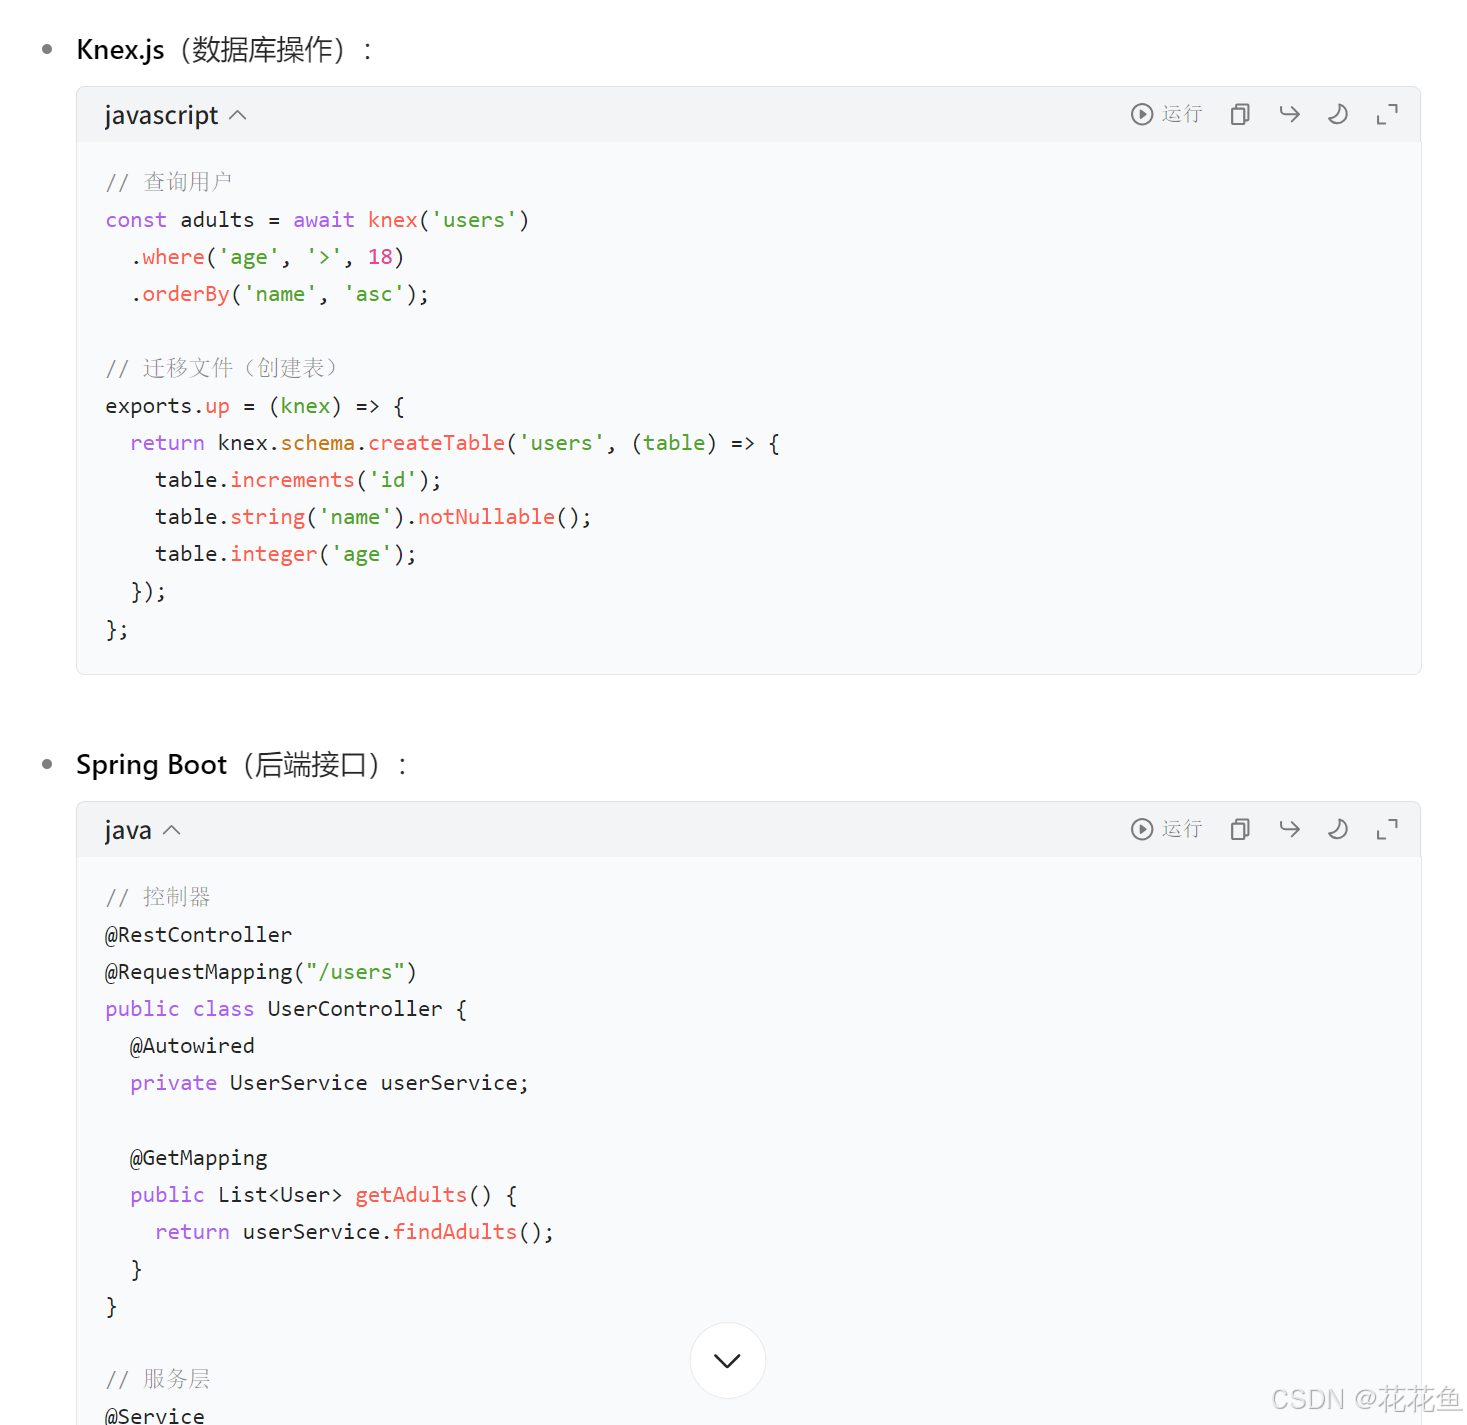Click the '@GetMapping' annotation

(x=198, y=1158)
